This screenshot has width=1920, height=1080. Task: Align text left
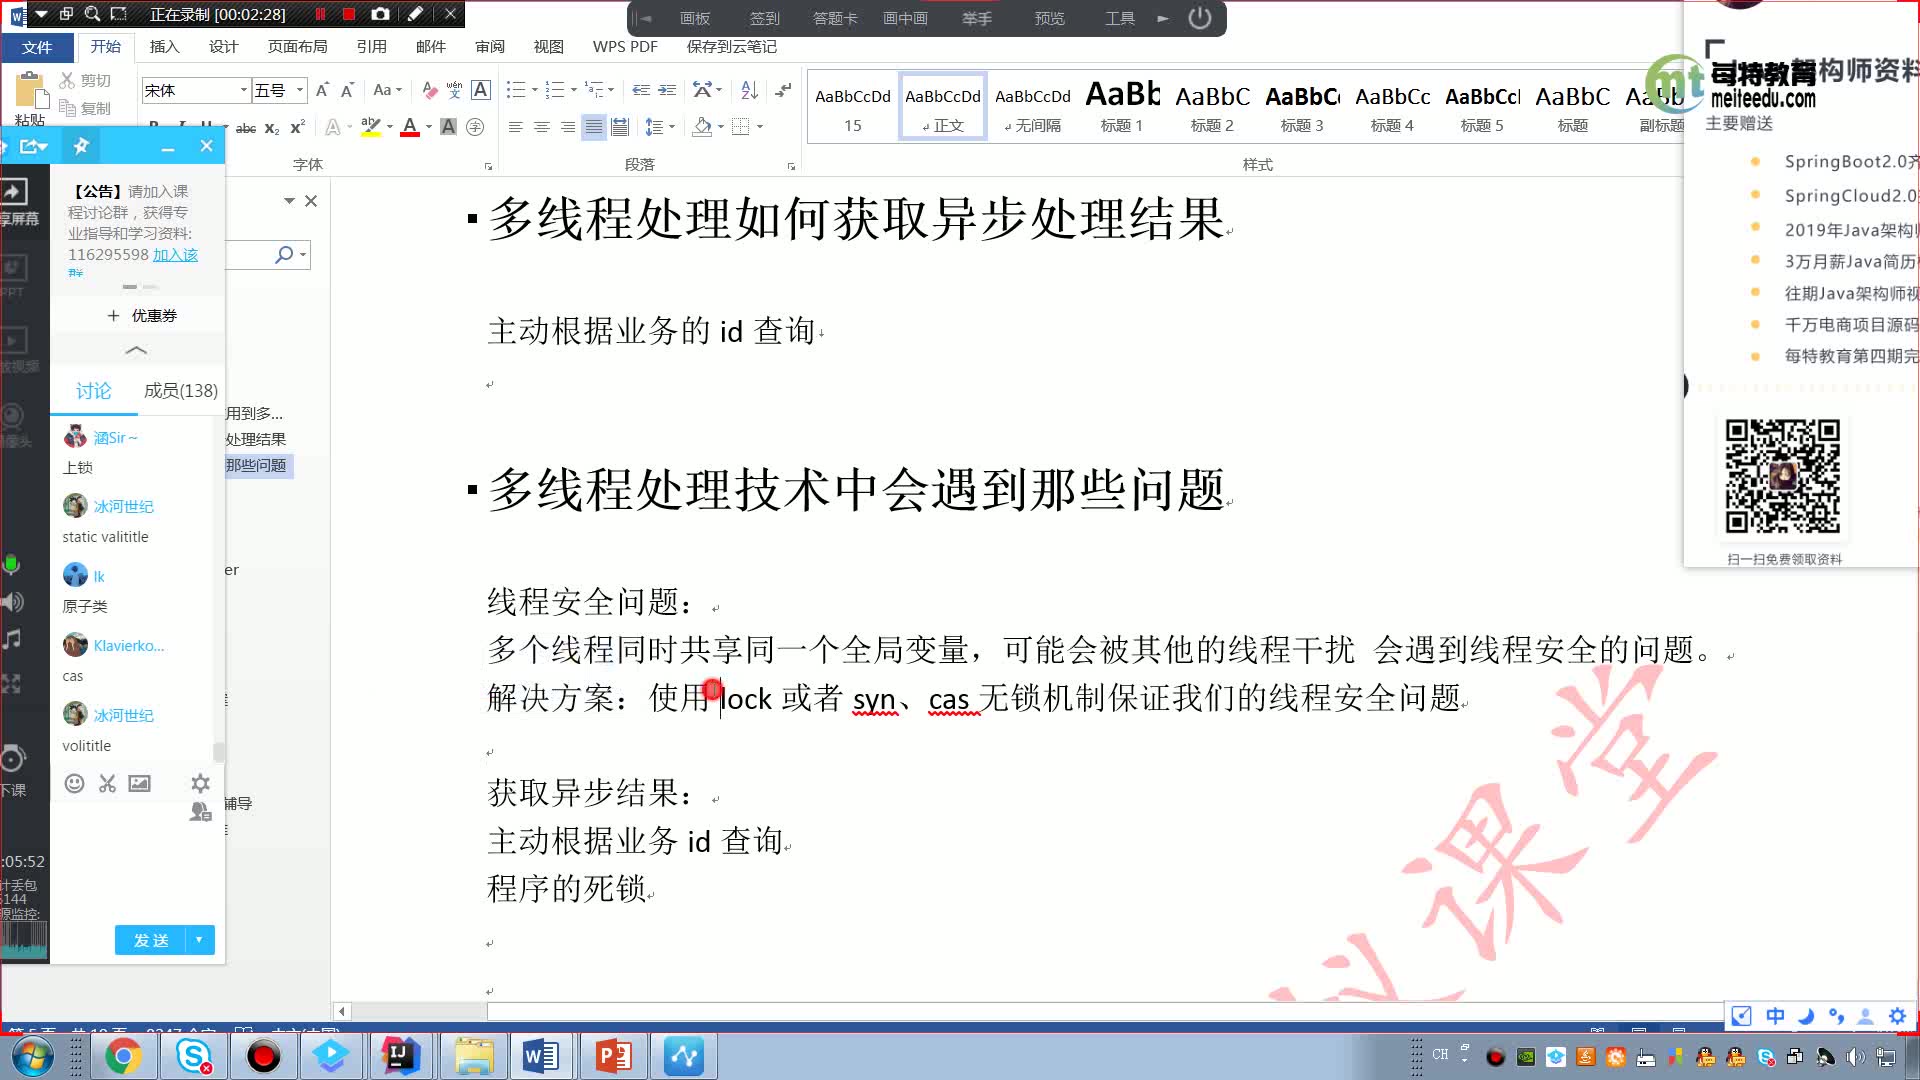(x=515, y=127)
